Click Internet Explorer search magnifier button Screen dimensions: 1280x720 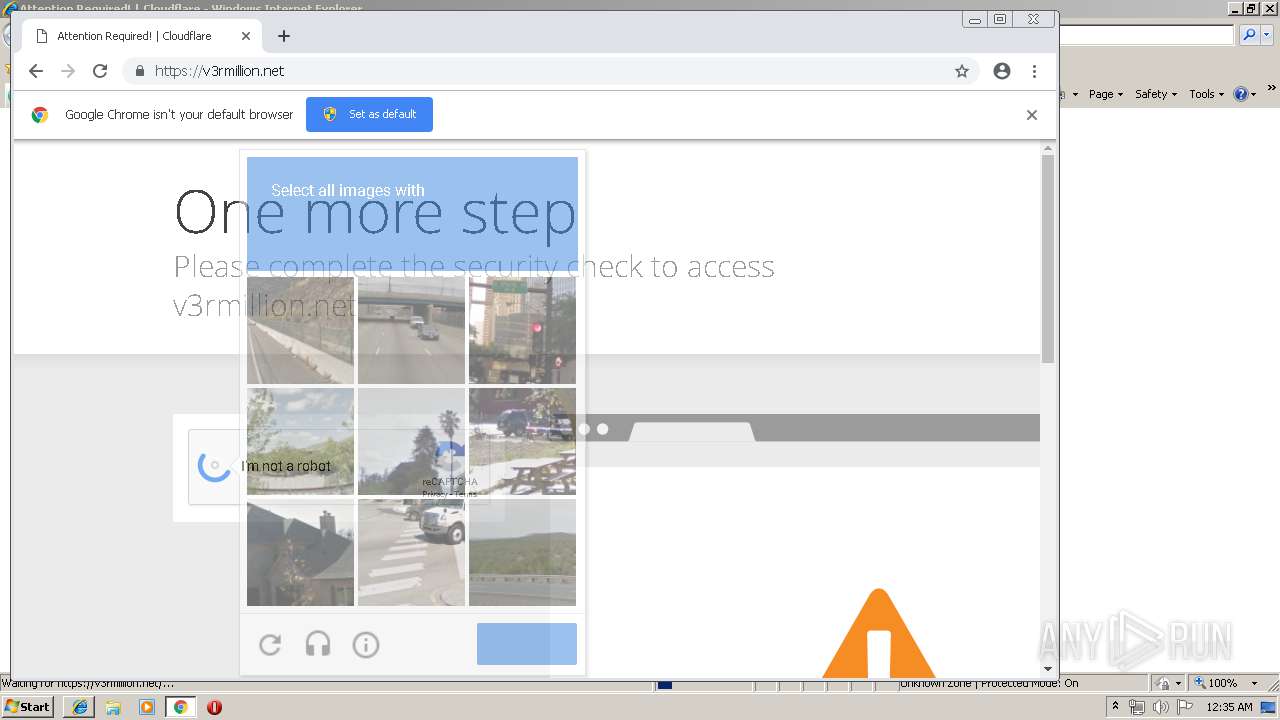(x=1249, y=35)
